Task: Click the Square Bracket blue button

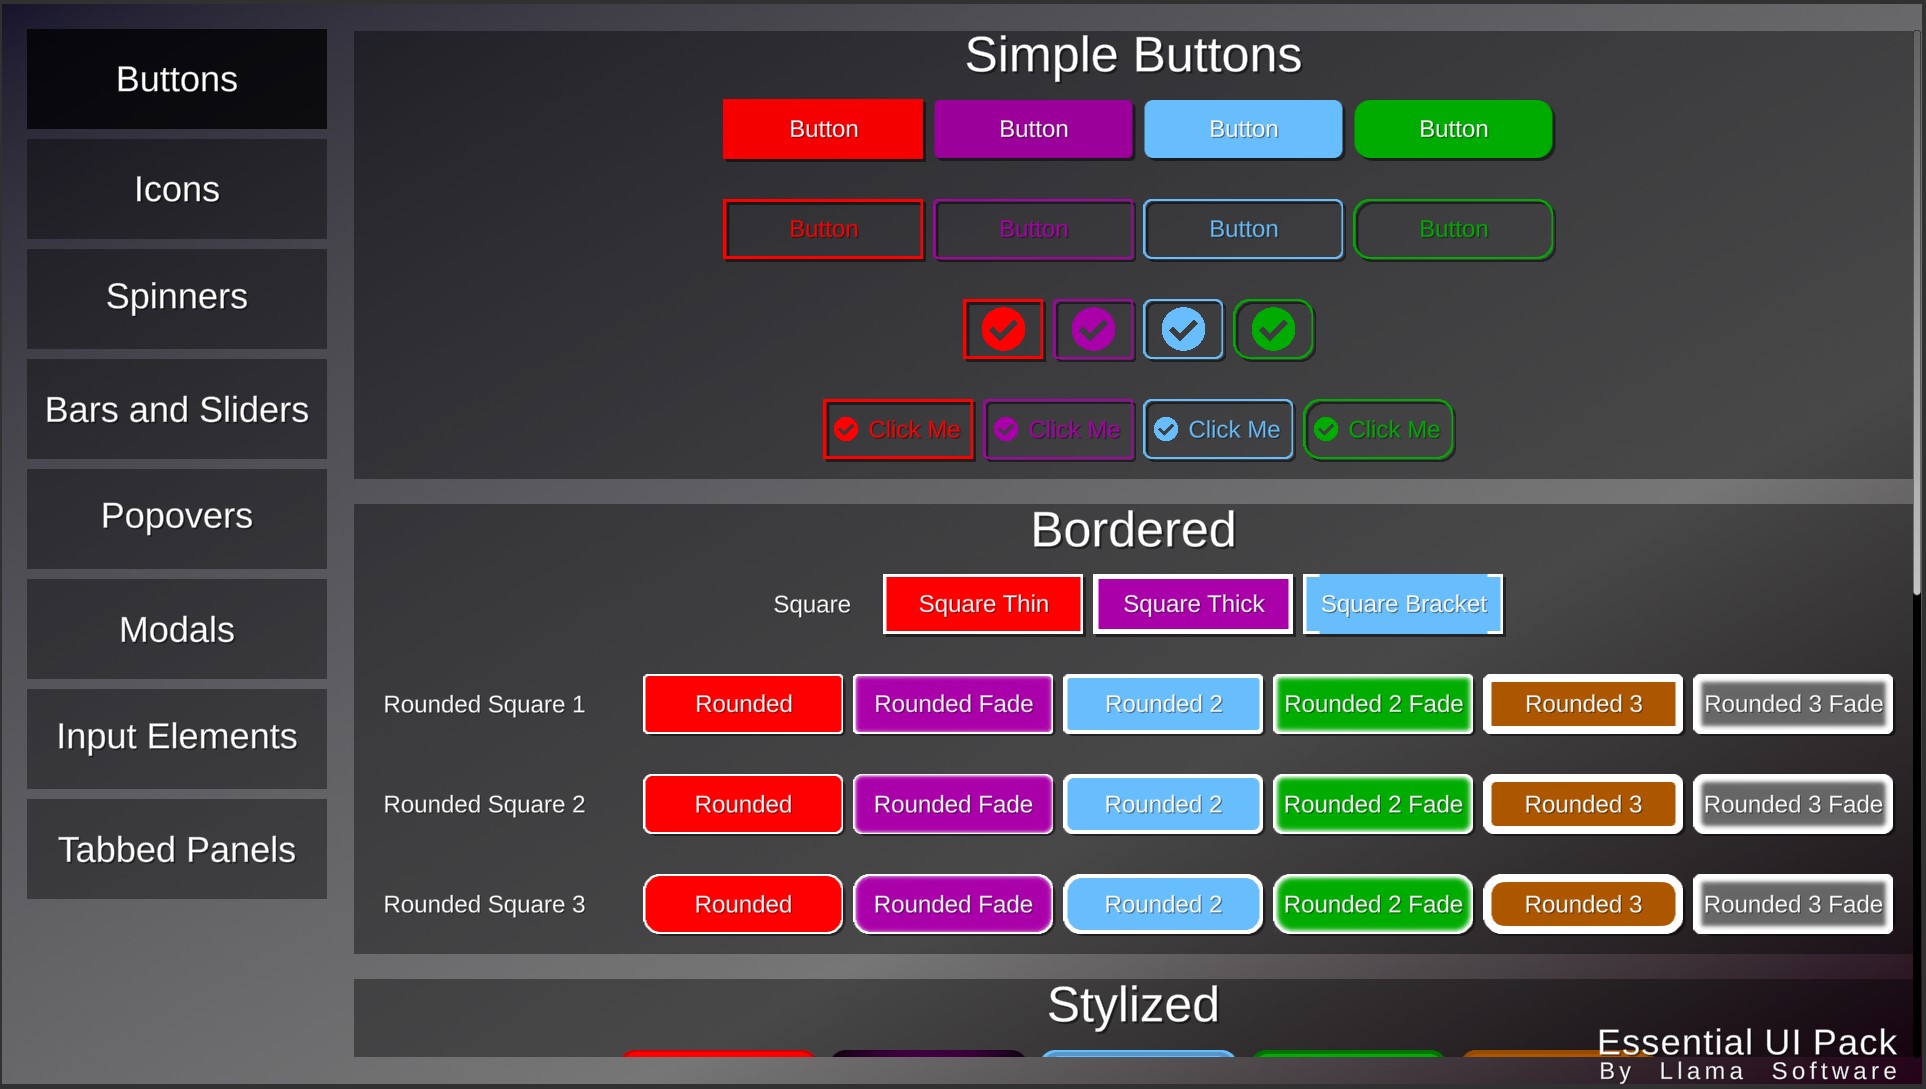Action: pos(1402,603)
